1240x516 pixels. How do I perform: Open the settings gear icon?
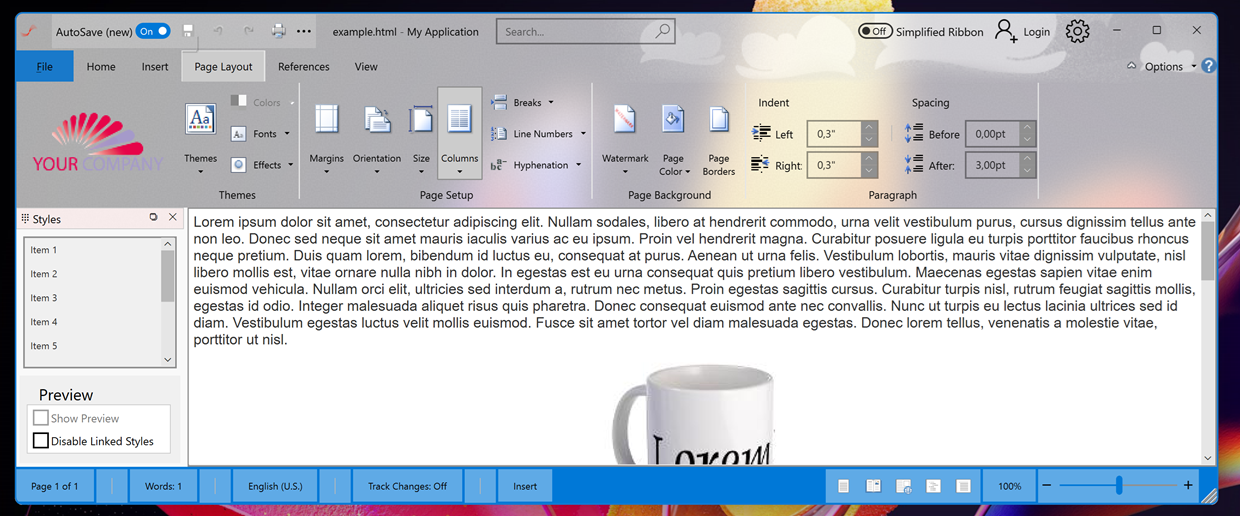[1077, 31]
